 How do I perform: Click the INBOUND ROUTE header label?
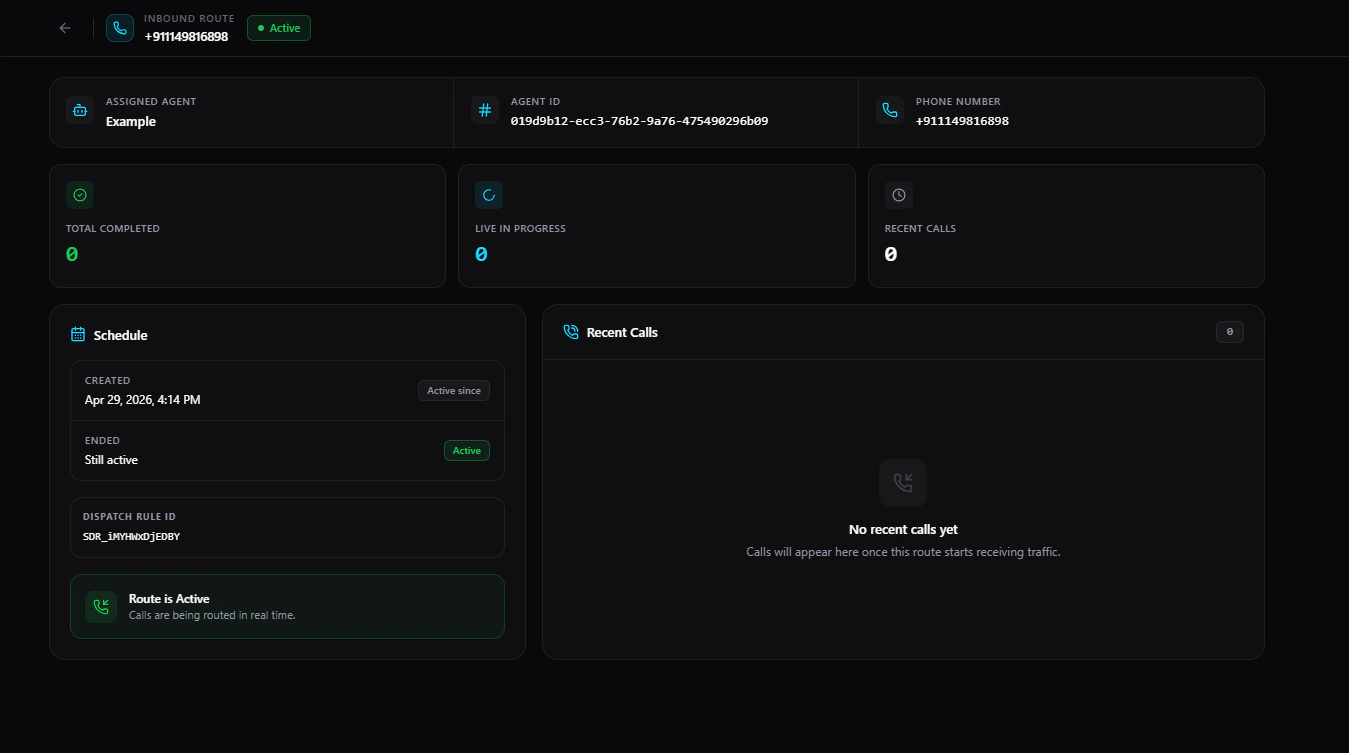tap(189, 19)
